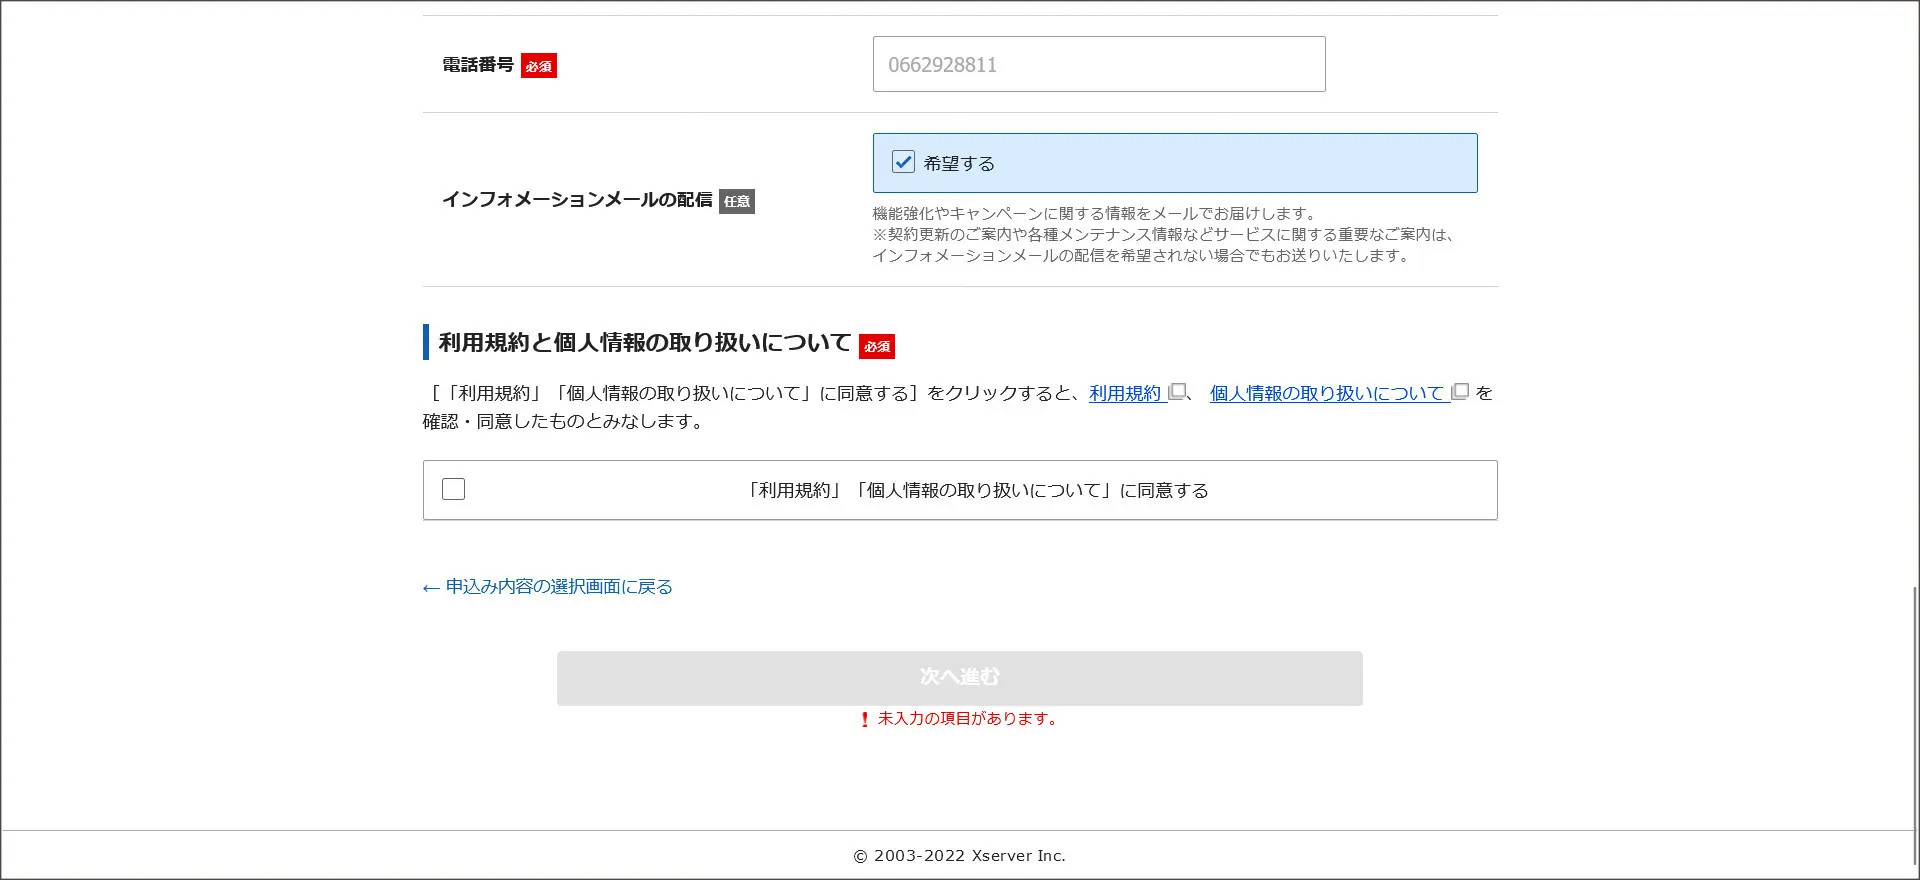The image size is (1920, 880).
Task: Click the 未入力の項目があります error message
Action: click(968, 719)
